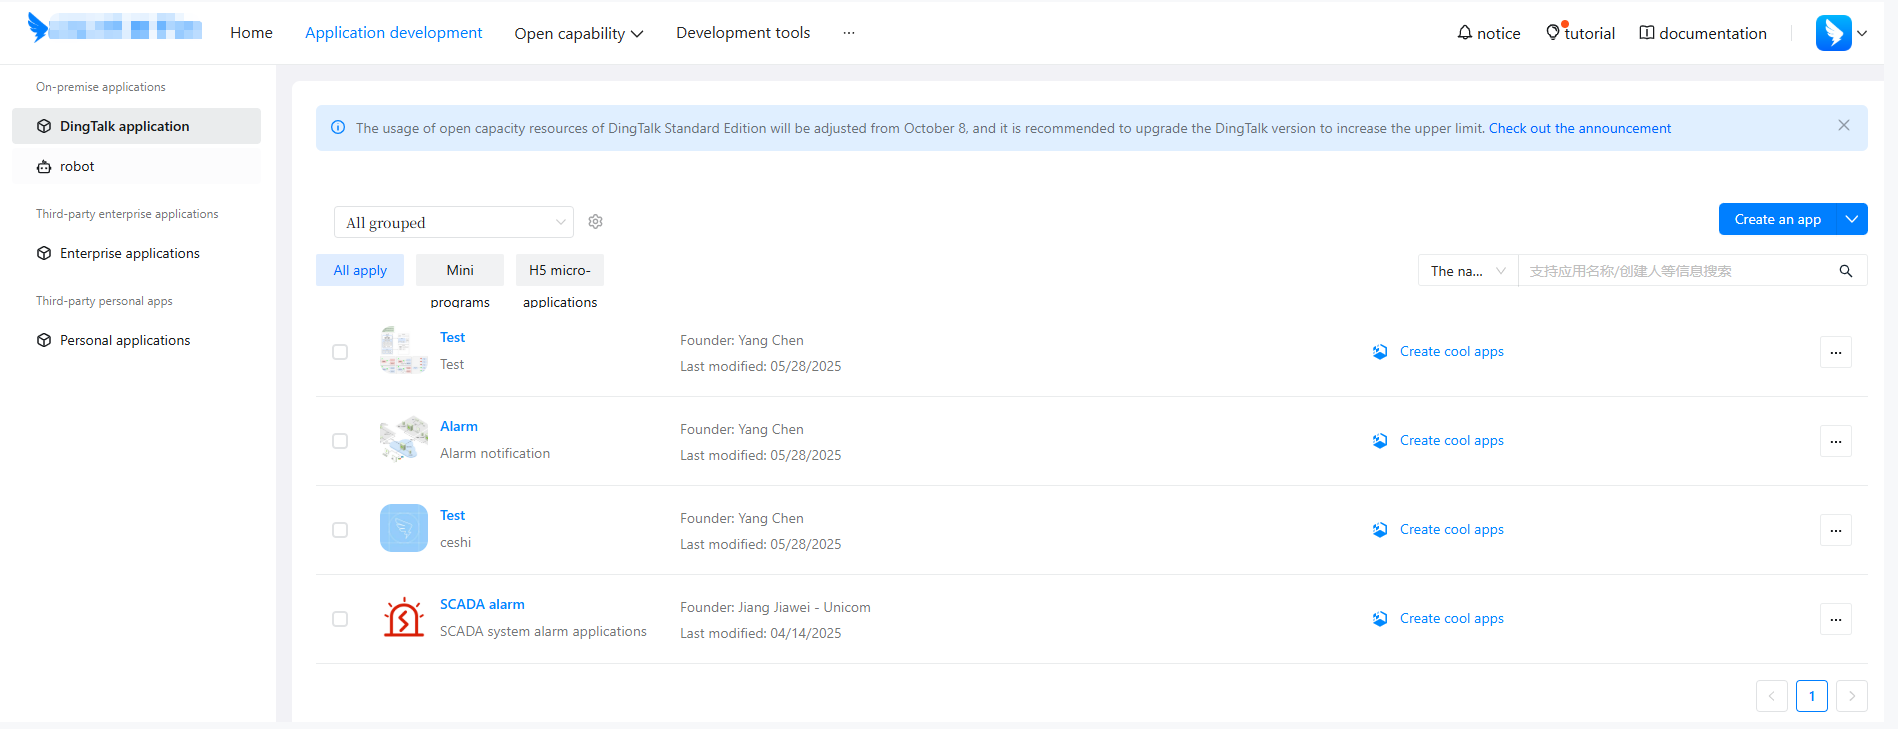Check the box for Alarm app
Image resolution: width=1898 pixels, height=729 pixels.
point(340,441)
